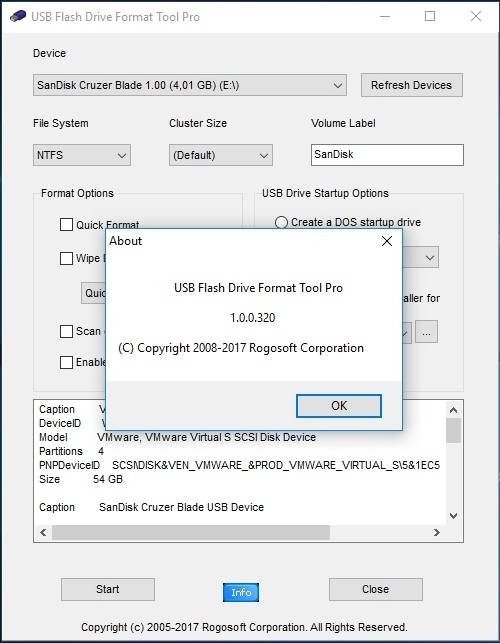Click the Close button at bottom
The image size is (500, 643).
click(376, 589)
